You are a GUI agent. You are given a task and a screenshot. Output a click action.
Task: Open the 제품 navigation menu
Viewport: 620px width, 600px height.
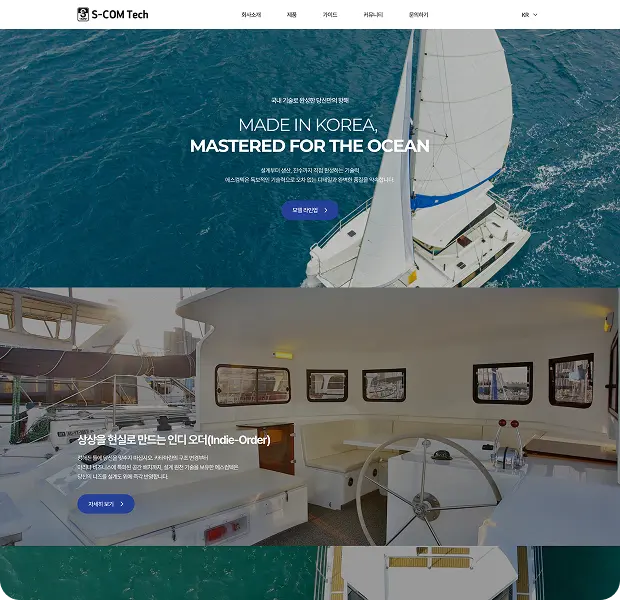click(x=291, y=15)
